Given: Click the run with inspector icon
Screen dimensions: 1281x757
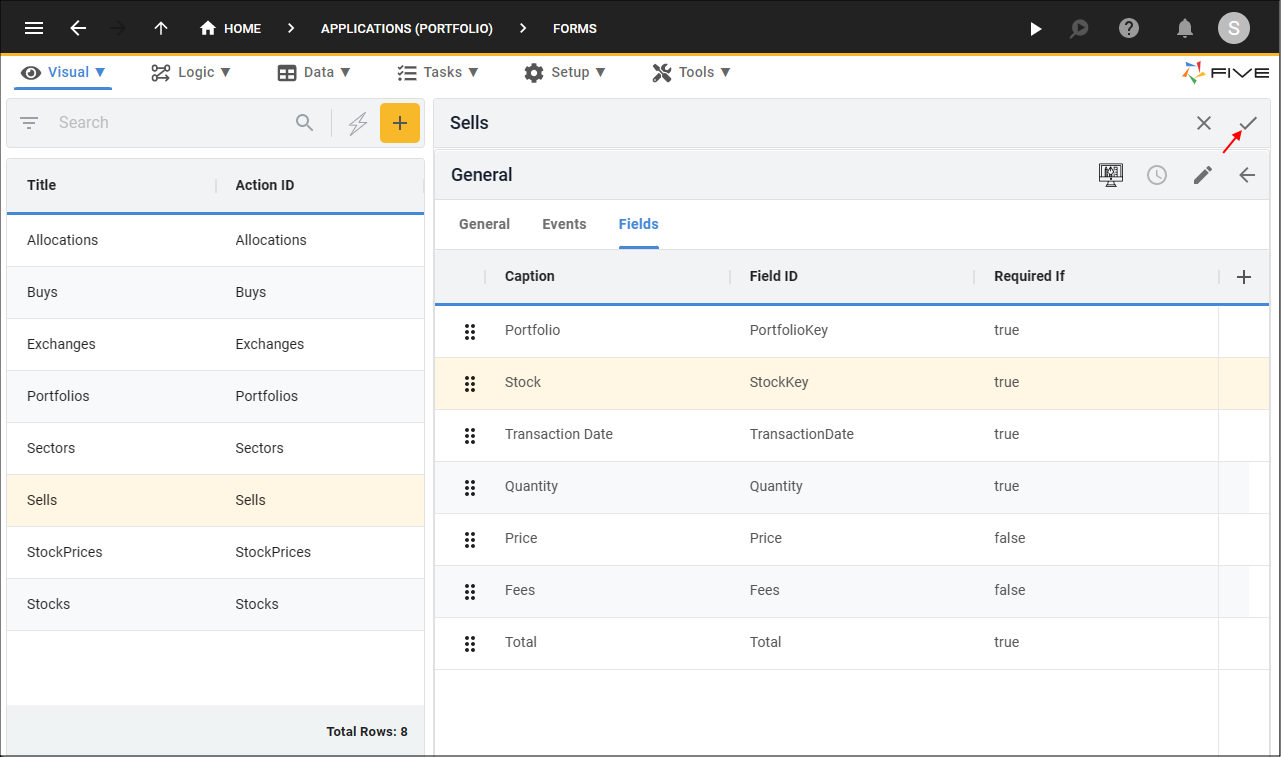Looking at the screenshot, I should tap(1079, 29).
